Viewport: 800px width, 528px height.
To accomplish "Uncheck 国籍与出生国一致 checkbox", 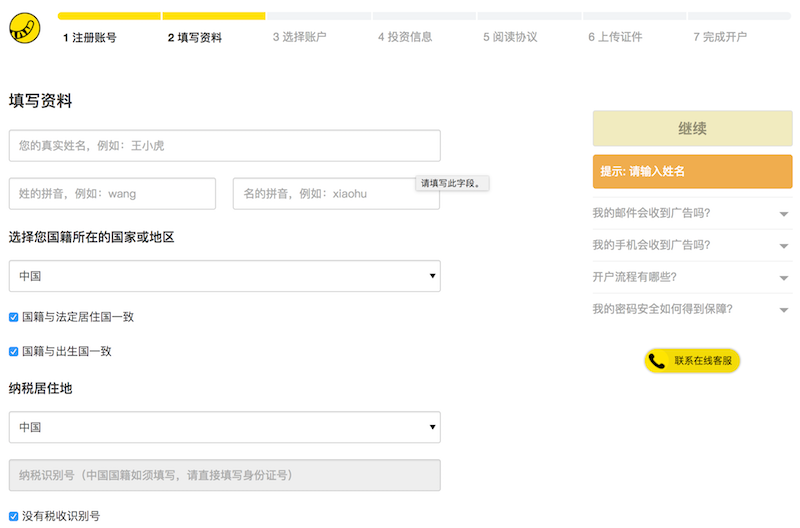I will 14,351.
